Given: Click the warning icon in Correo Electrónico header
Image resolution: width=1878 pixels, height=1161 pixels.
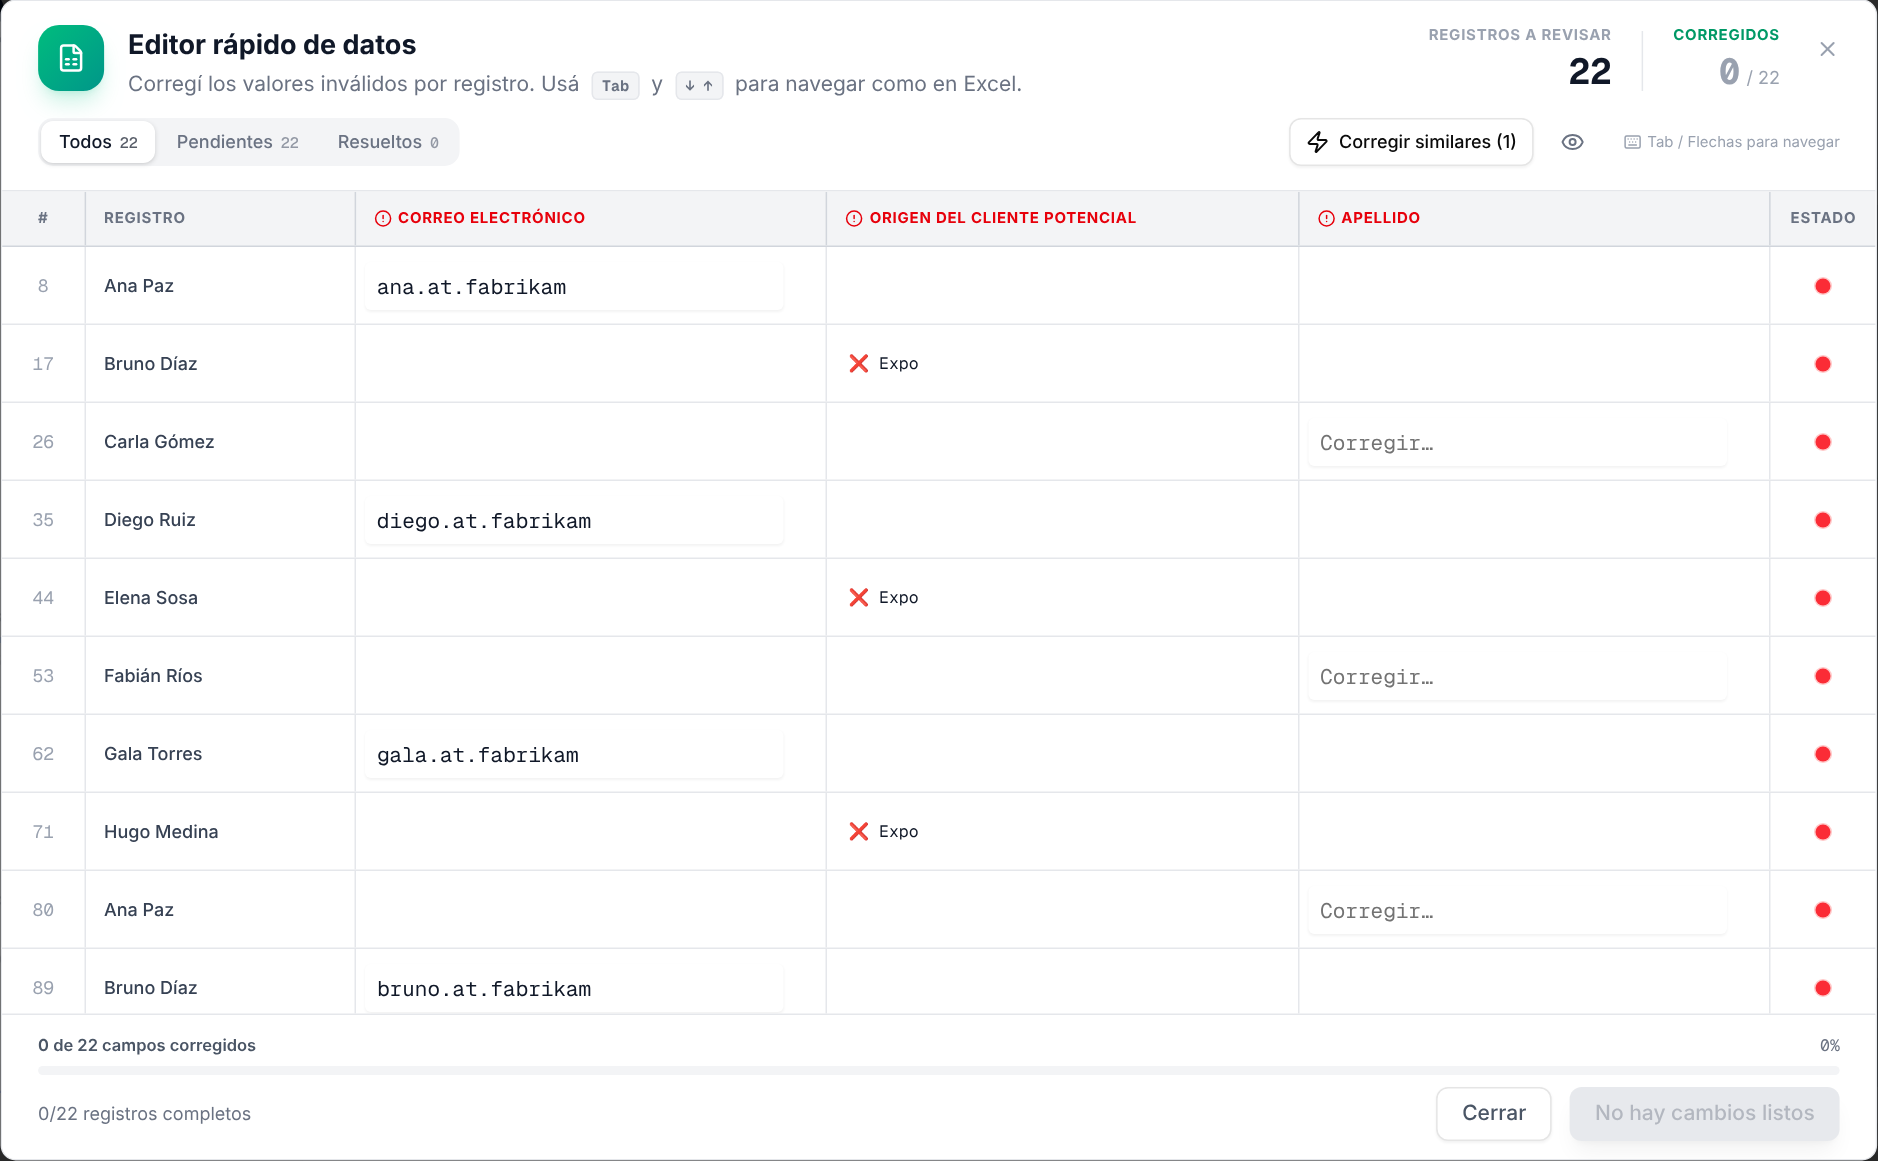Looking at the screenshot, I should 383,218.
